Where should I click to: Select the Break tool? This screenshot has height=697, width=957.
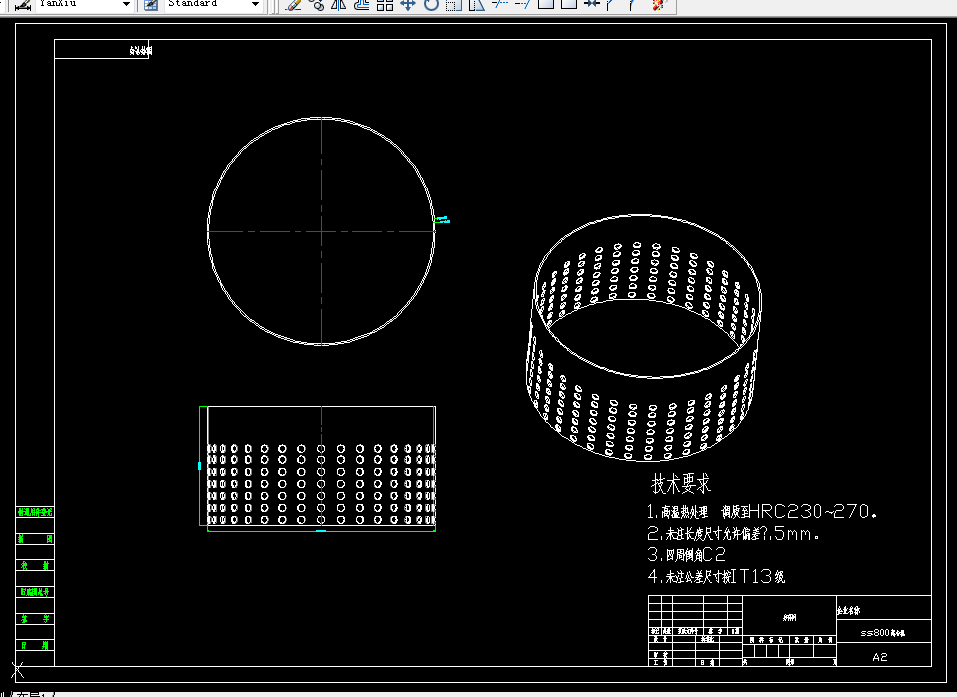click(569, 4)
